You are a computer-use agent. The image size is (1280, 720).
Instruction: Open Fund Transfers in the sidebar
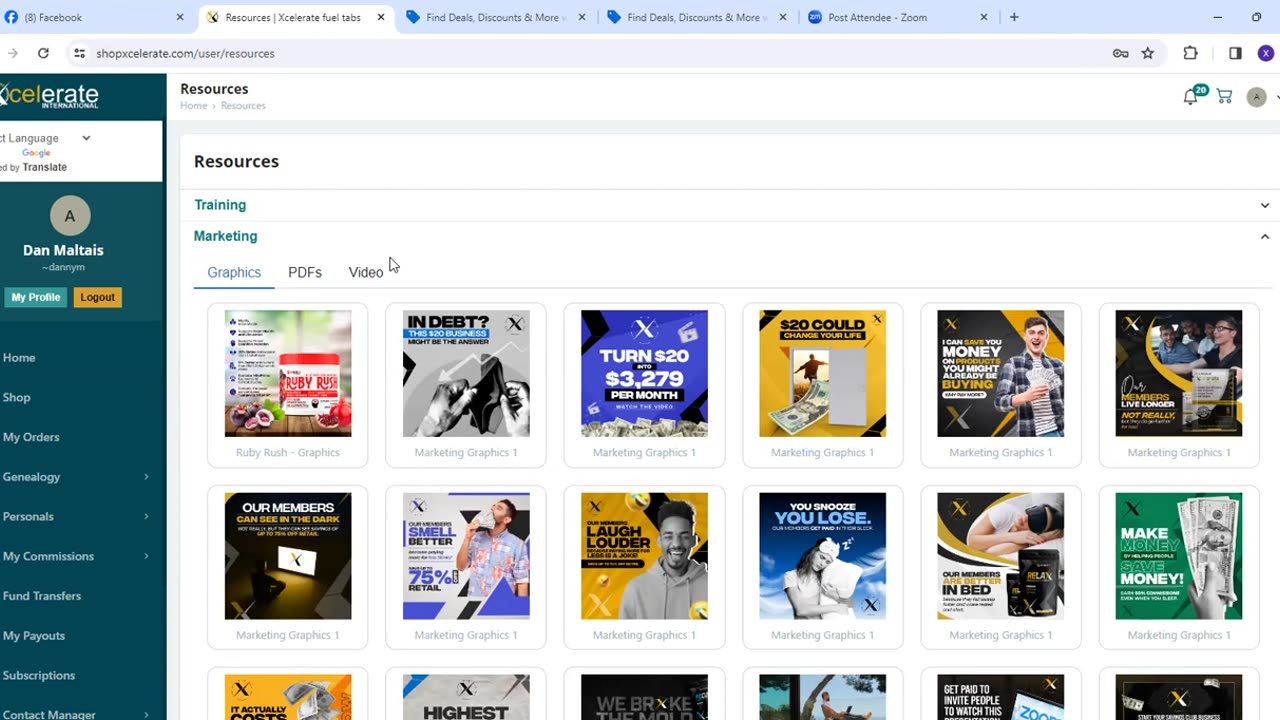click(42, 596)
